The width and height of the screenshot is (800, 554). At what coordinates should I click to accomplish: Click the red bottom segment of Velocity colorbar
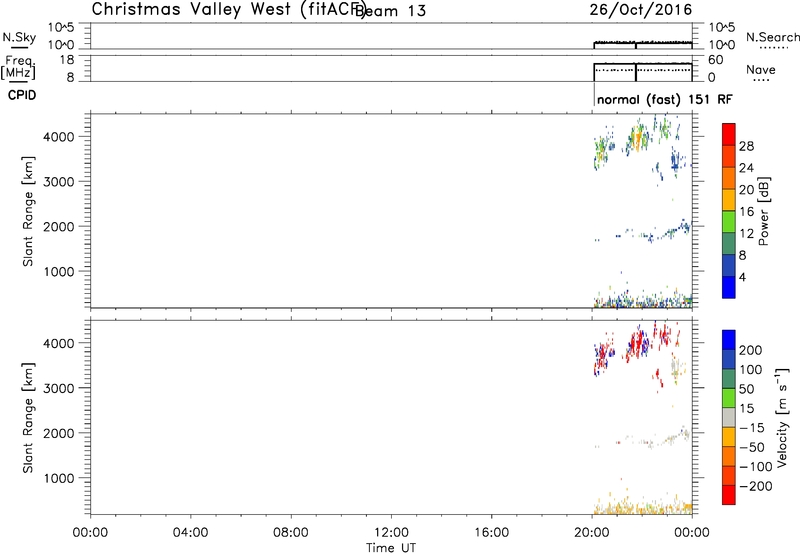click(x=729, y=495)
